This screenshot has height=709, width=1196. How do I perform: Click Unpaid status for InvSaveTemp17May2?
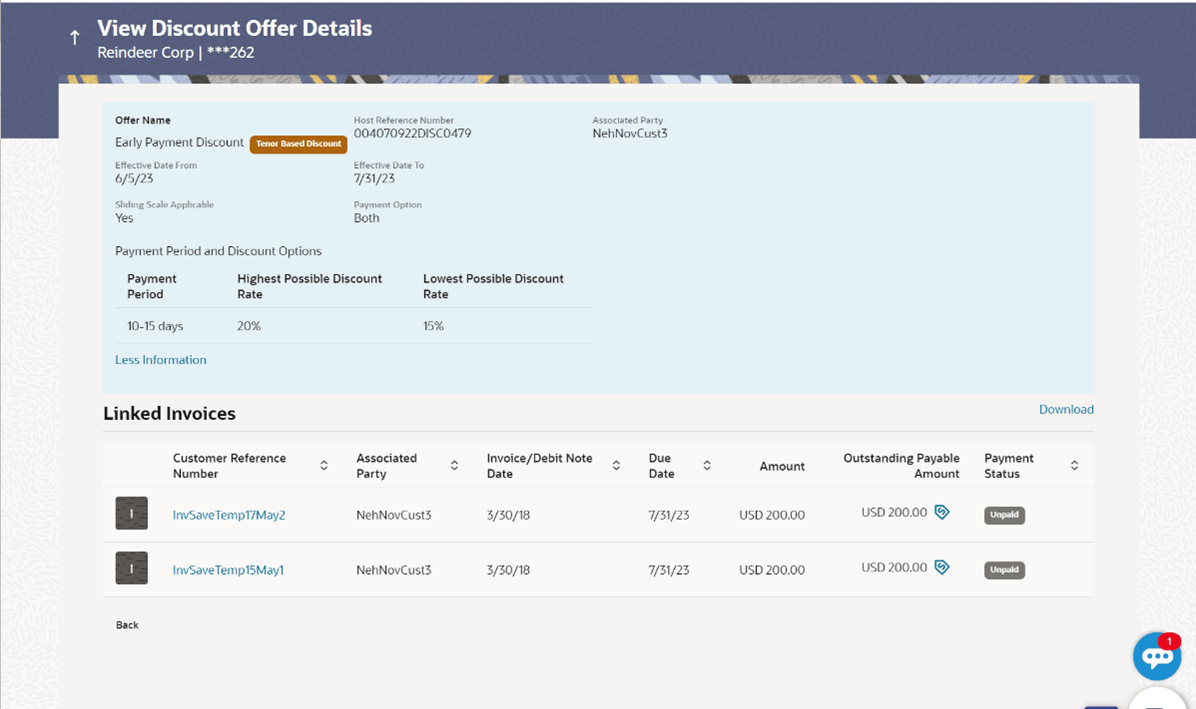tap(1005, 515)
